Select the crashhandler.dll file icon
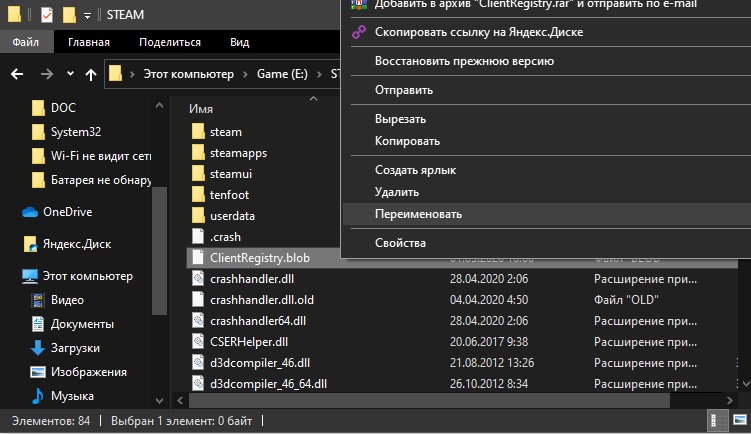 click(198, 279)
